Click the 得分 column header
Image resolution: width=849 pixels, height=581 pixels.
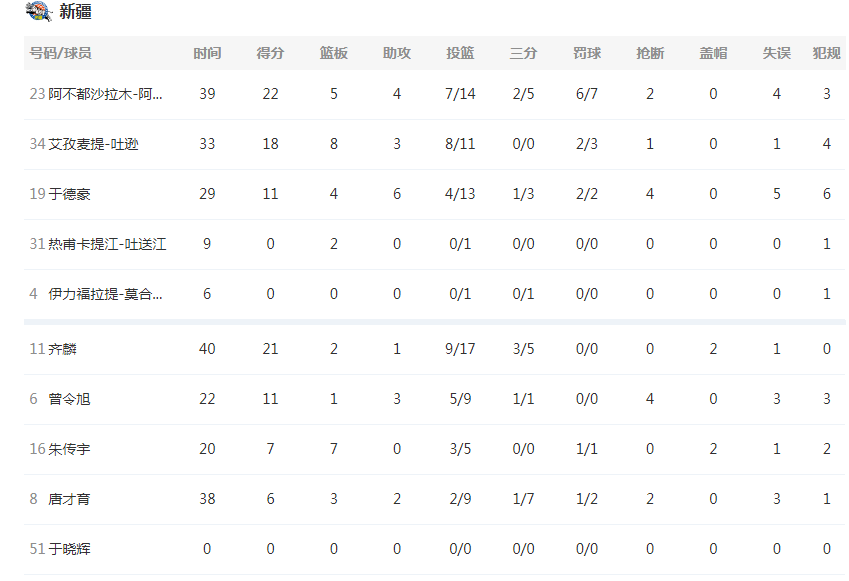(270, 53)
